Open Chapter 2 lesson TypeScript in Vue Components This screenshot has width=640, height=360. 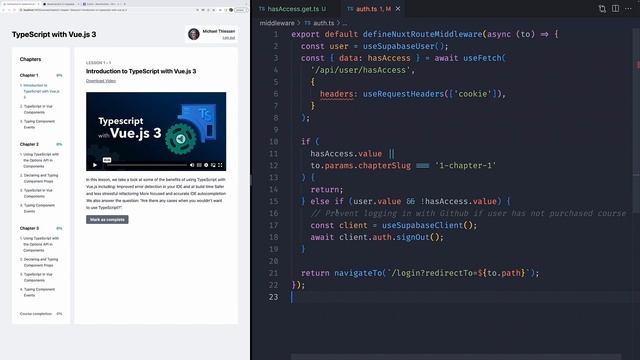(38, 193)
